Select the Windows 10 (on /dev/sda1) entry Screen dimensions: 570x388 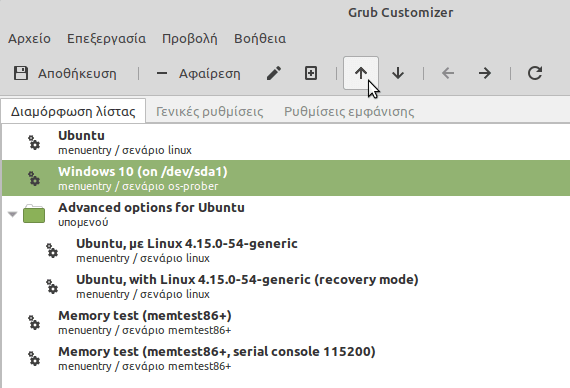click(286, 178)
